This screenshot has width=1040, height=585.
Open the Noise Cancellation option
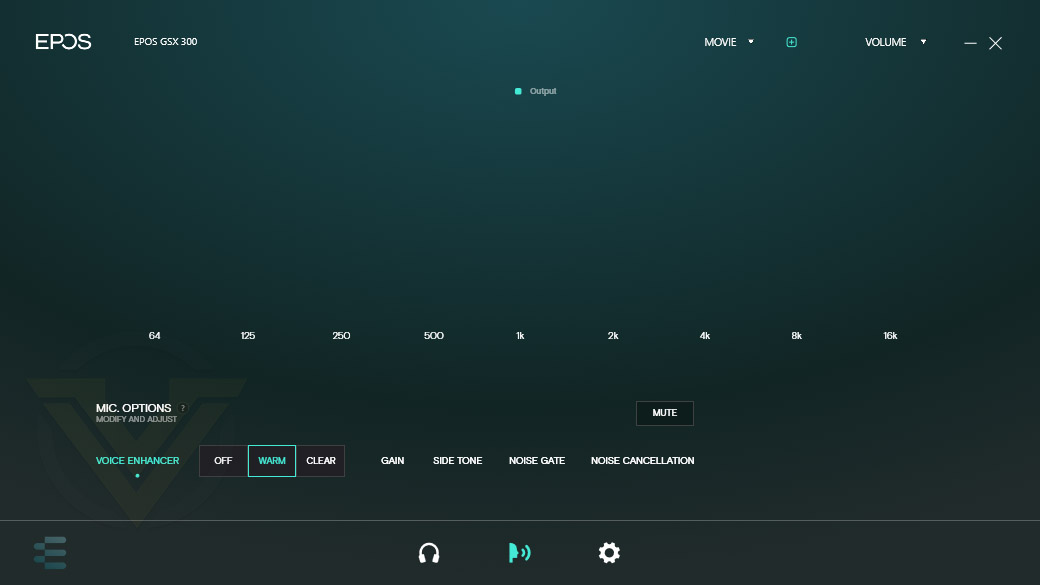643,460
